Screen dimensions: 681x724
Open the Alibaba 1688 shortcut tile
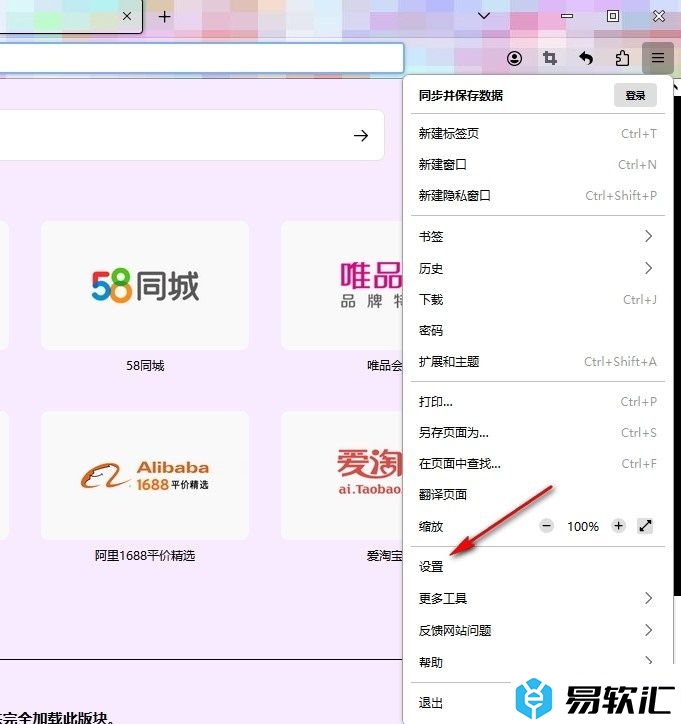click(x=145, y=476)
